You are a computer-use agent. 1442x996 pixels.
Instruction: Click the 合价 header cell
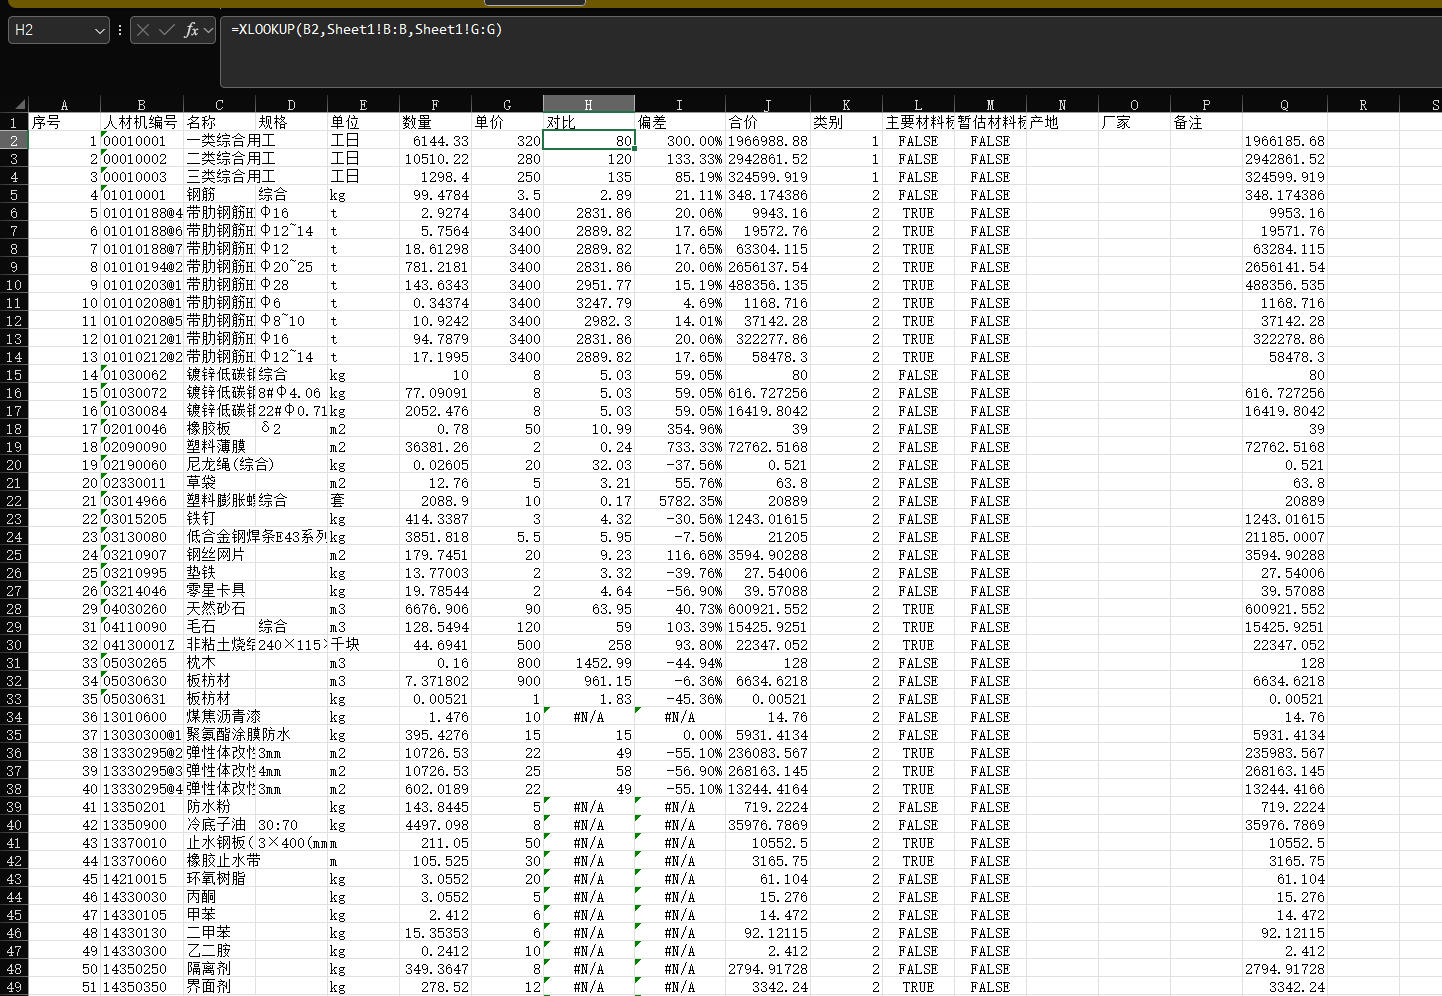tap(767, 122)
